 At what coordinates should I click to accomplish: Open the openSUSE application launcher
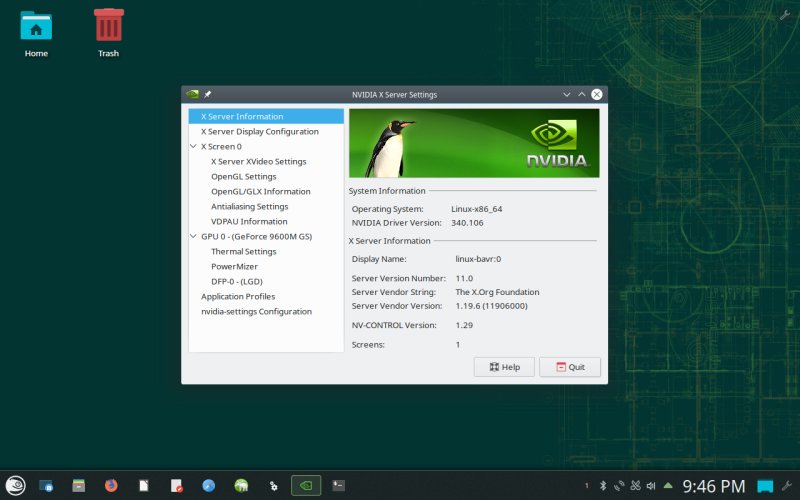15,485
